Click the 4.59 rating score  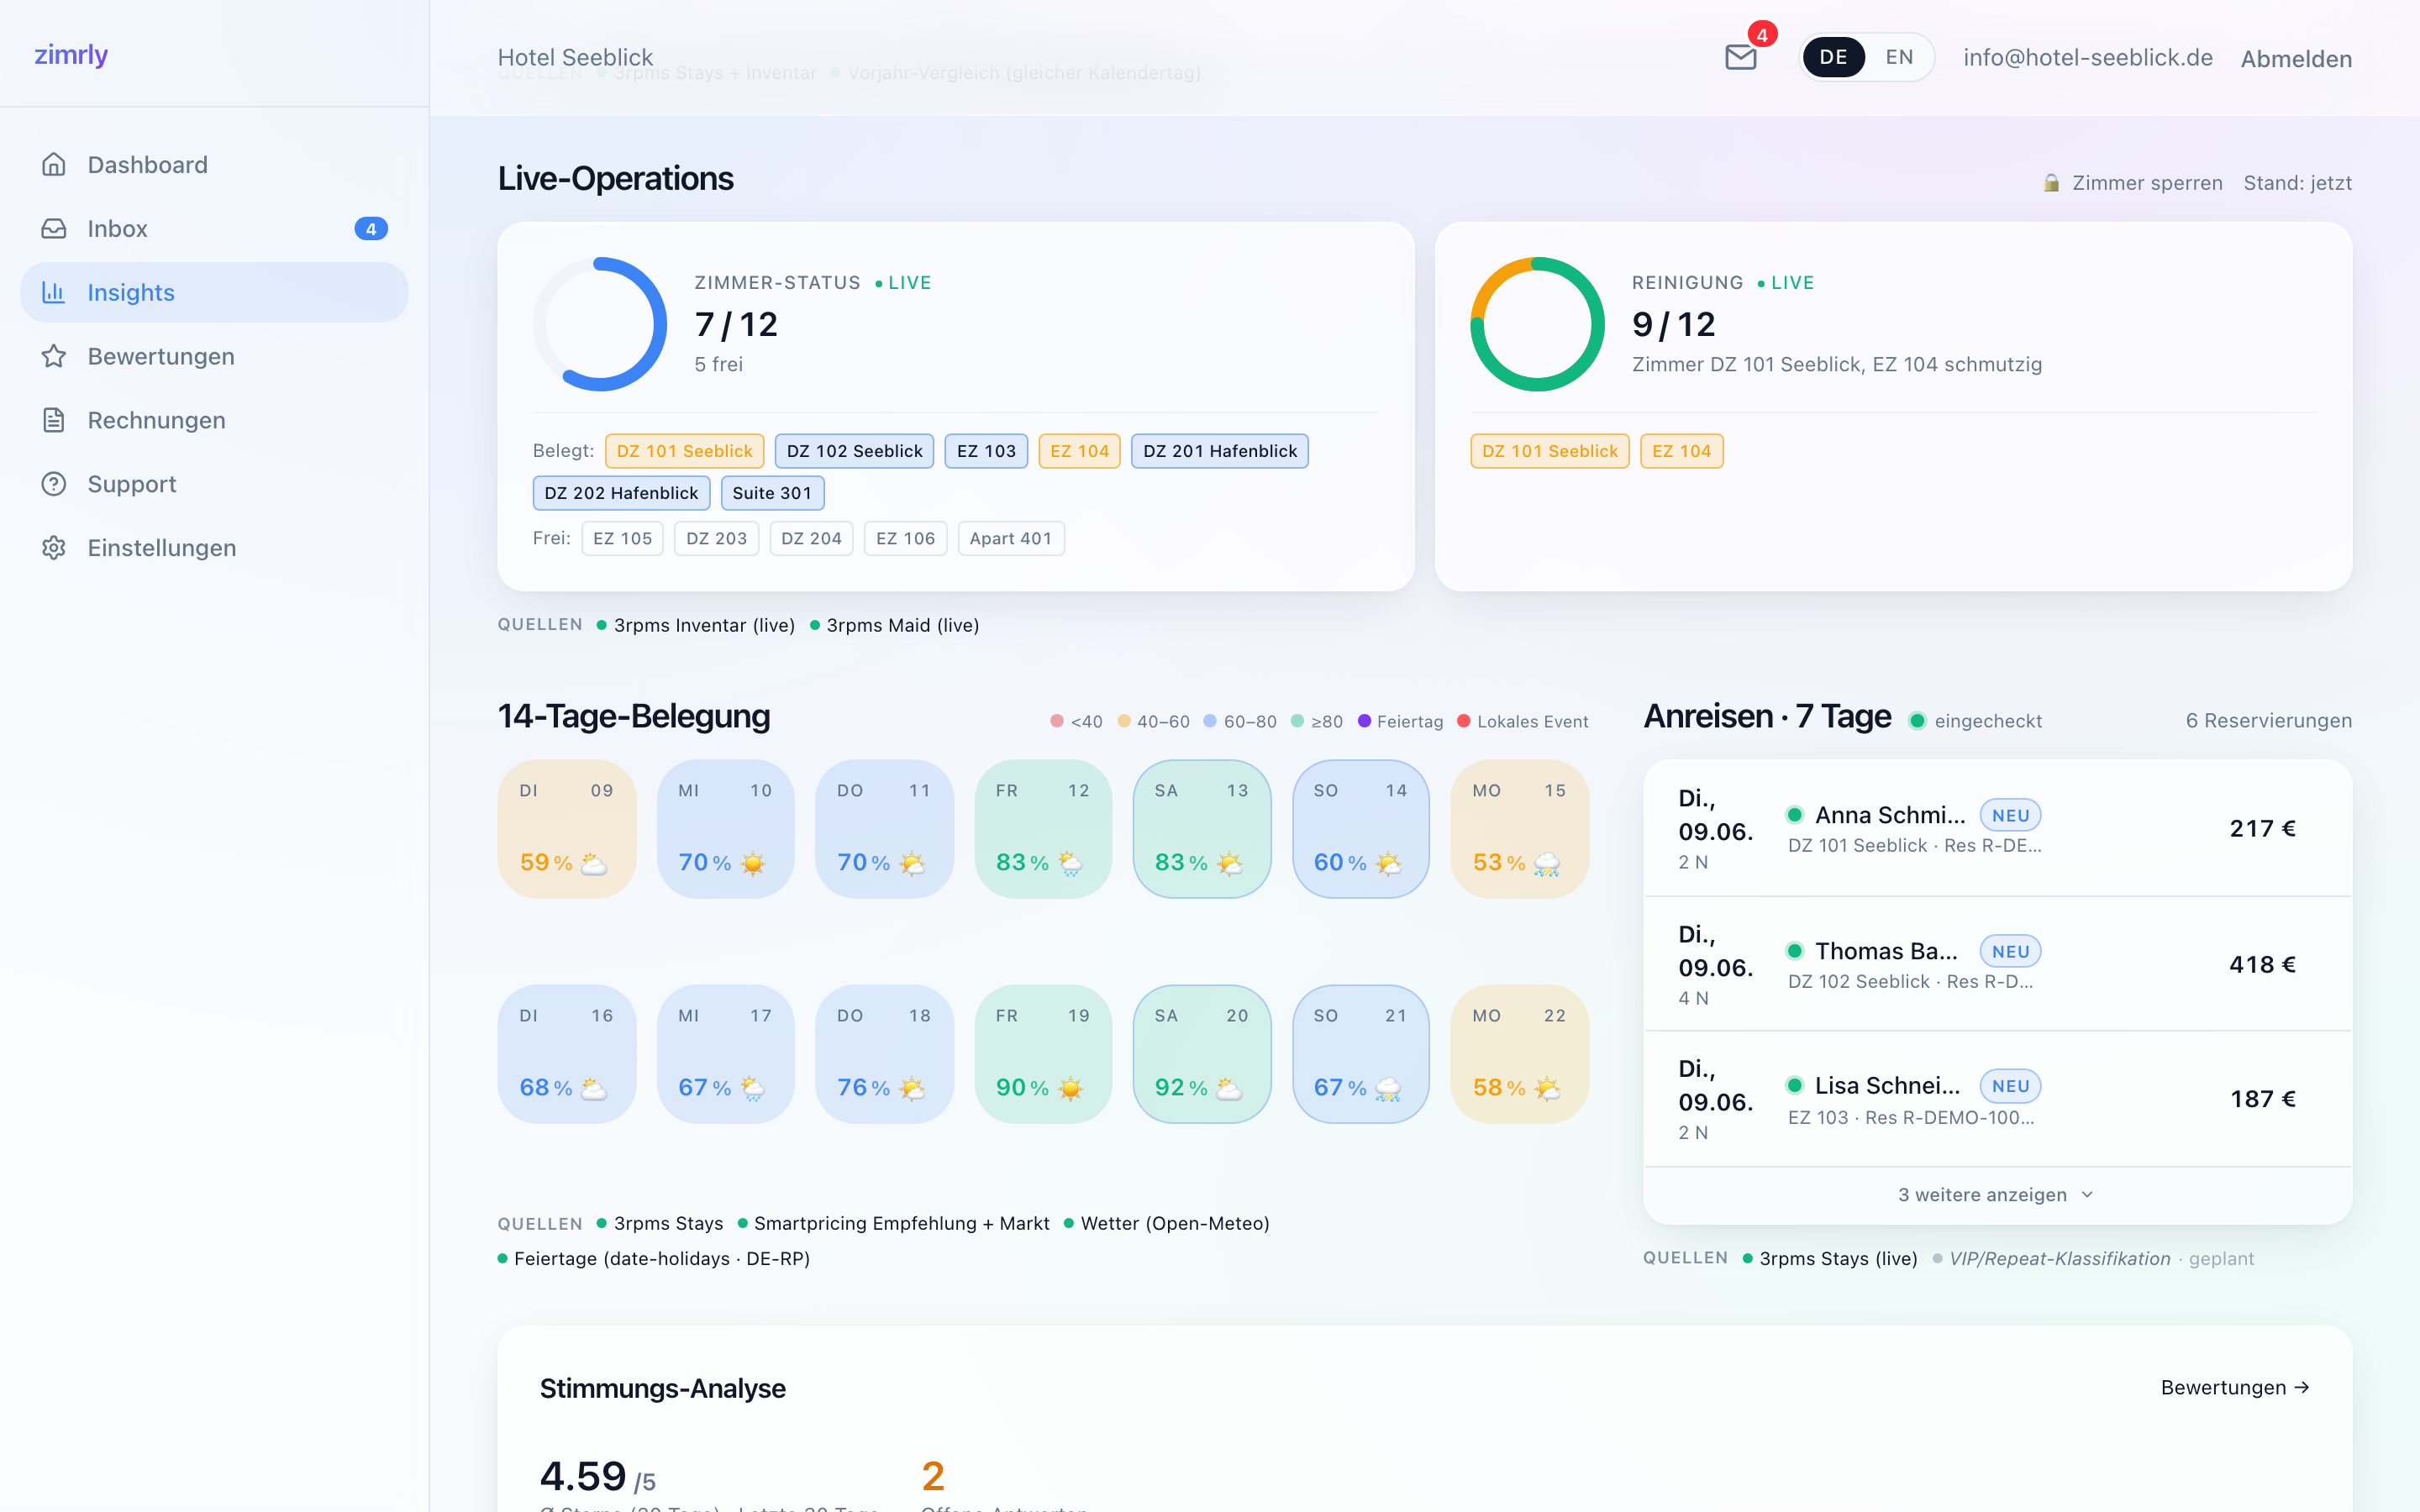[583, 1476]
